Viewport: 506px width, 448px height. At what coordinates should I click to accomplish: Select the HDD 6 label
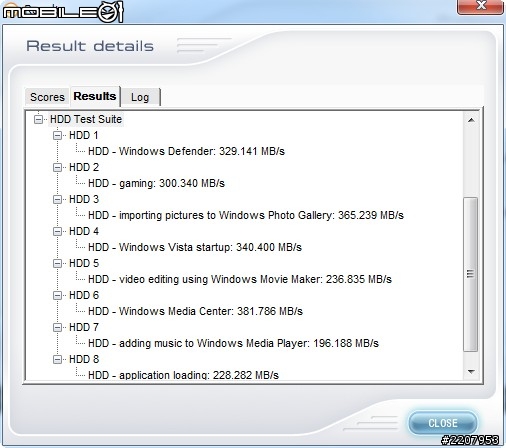[x=84, y=295]
